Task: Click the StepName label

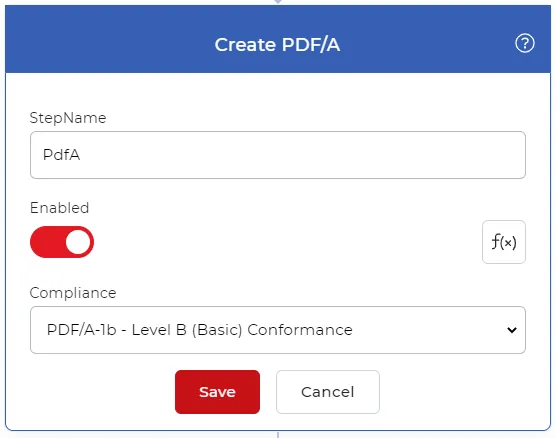Action: (x=68, y=118)
